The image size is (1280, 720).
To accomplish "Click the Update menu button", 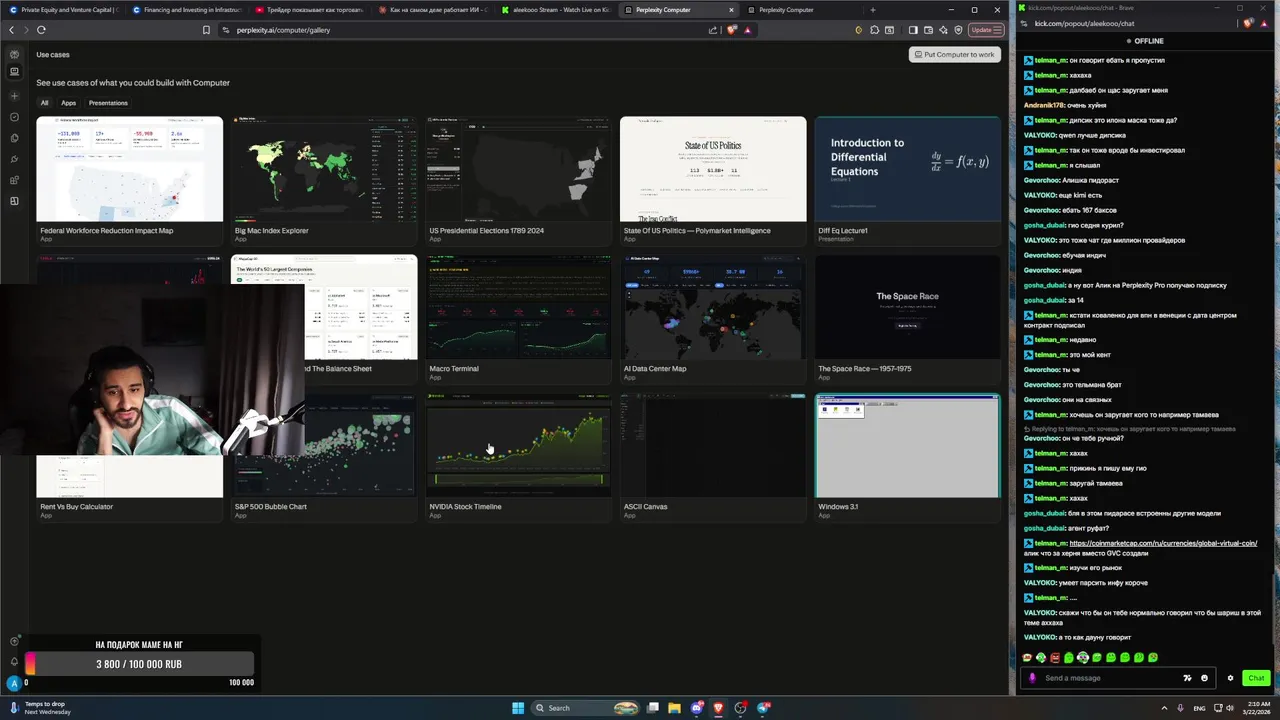I will 986,30.
